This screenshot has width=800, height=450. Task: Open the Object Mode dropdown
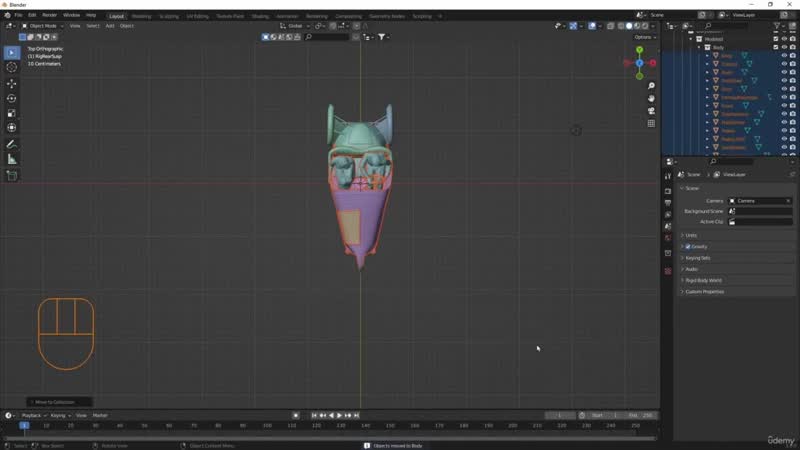(x=42, y=26)
